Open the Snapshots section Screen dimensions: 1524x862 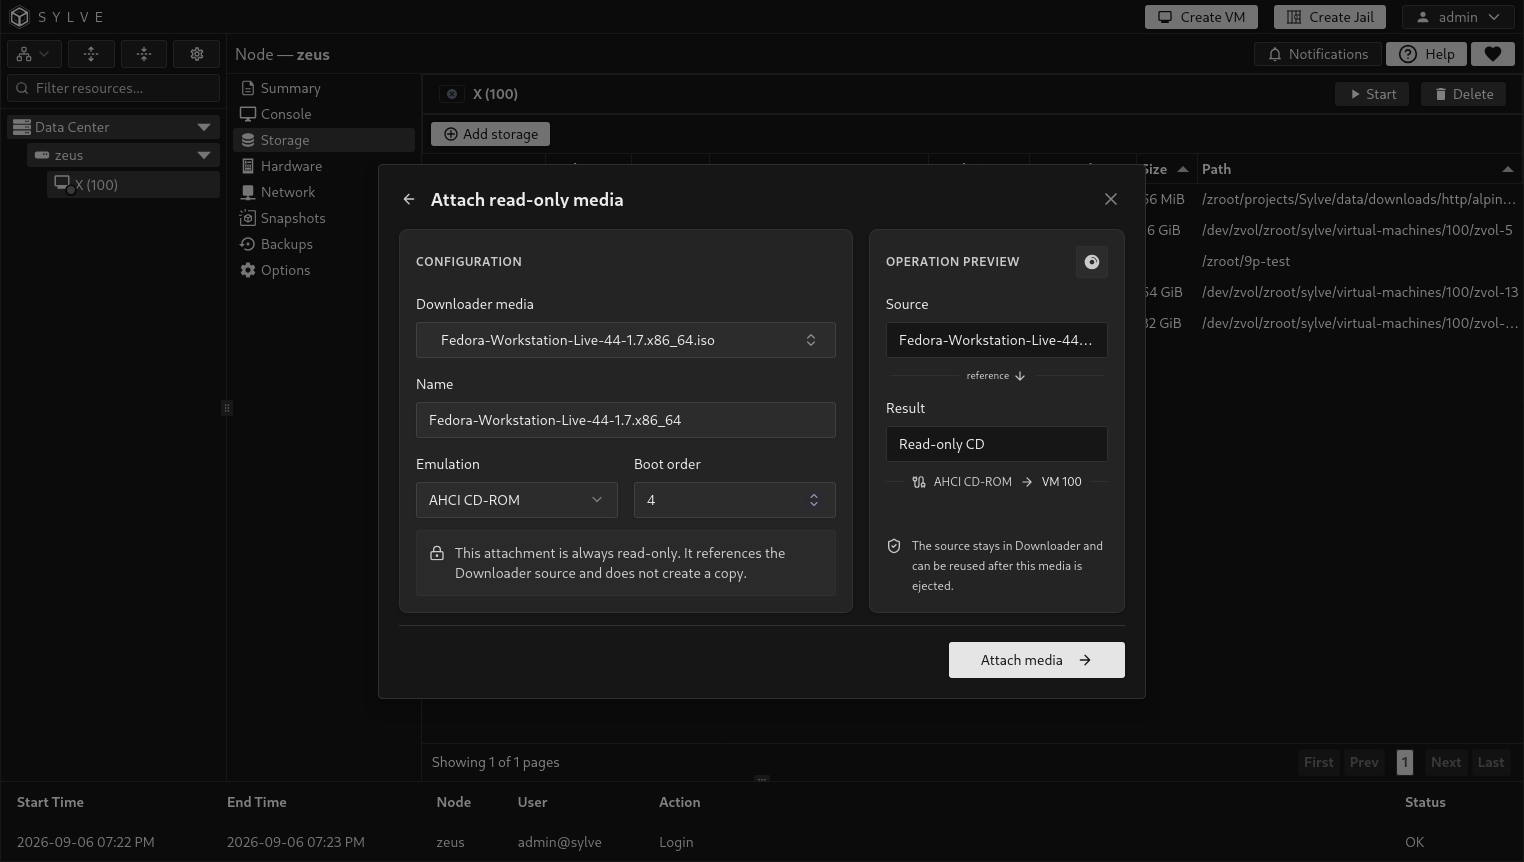(324, 218)
